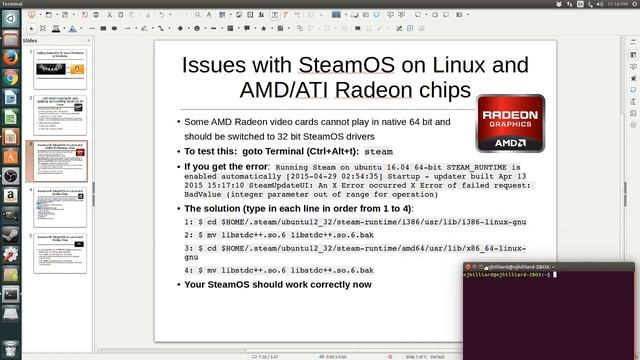Open sidebar Slide Transition icon
Viewport: 640px width, 360px height.
(633, 66)
